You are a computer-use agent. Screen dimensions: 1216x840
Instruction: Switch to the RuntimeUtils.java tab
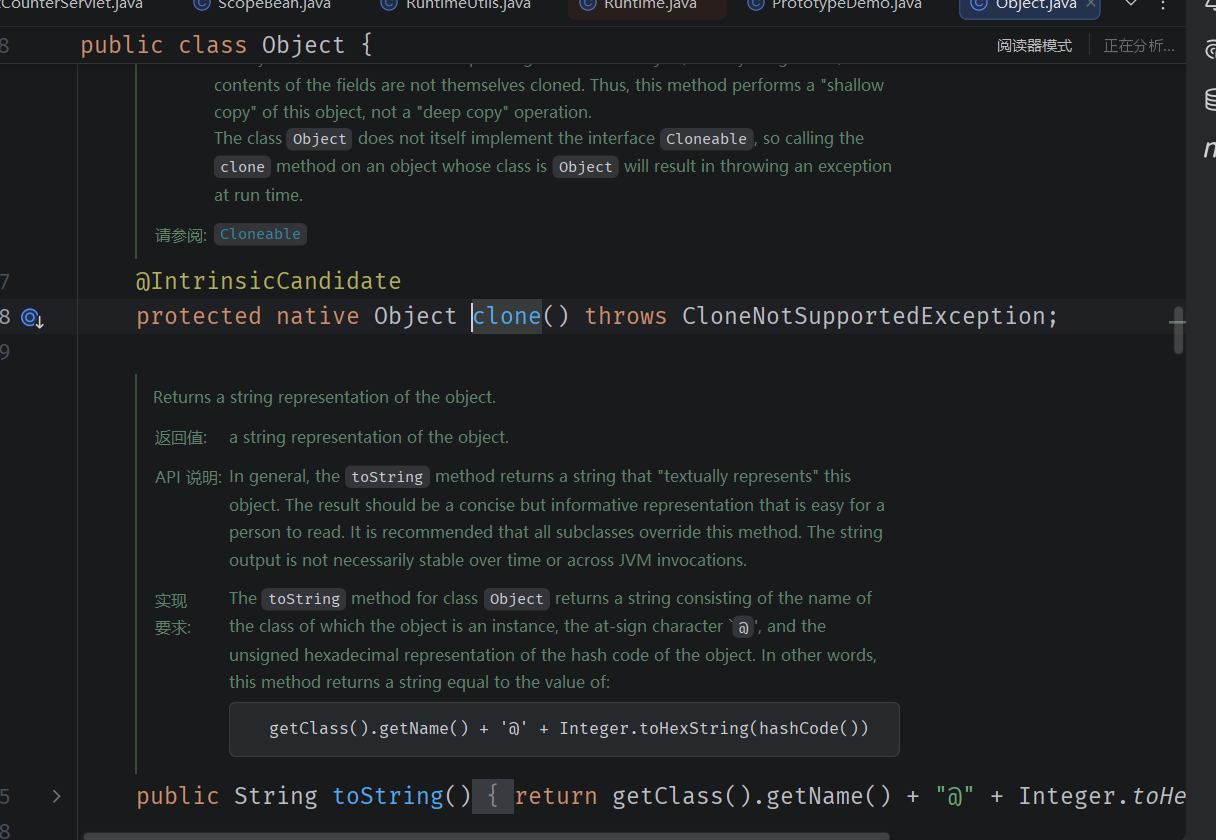coord(456,5)
